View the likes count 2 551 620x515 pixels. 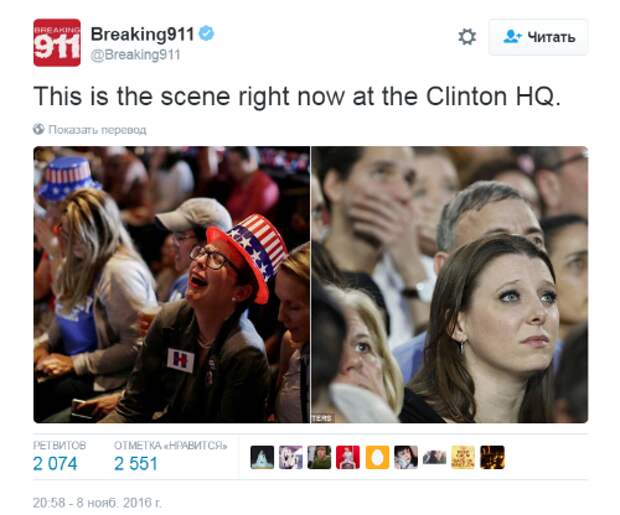[136, 464]
